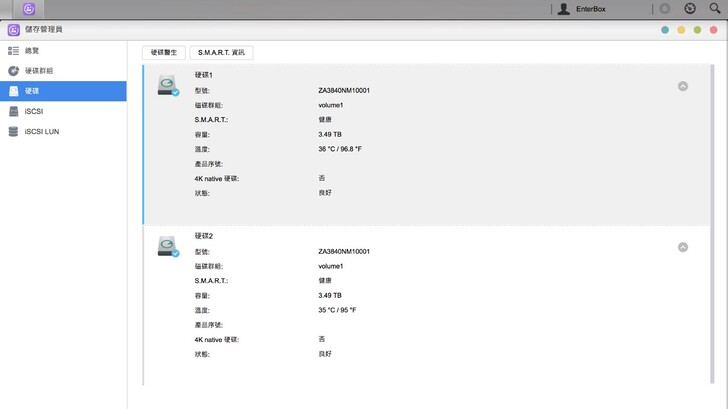Screen dimensions: 728x409
Task: Click the greyed circular icon beside the gauge
Action: point(666,9)
